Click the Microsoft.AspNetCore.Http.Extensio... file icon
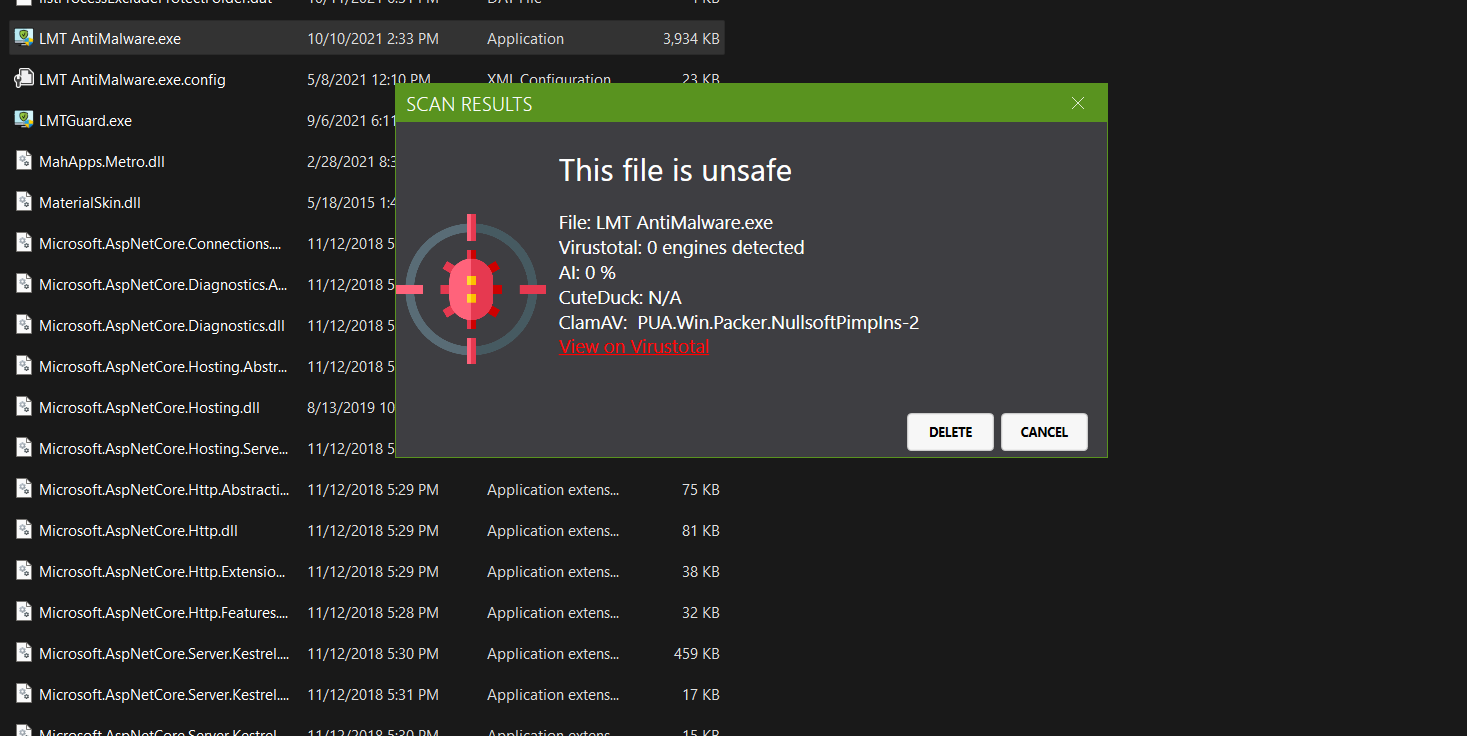1467x736 pixels. tap(24, 571)
